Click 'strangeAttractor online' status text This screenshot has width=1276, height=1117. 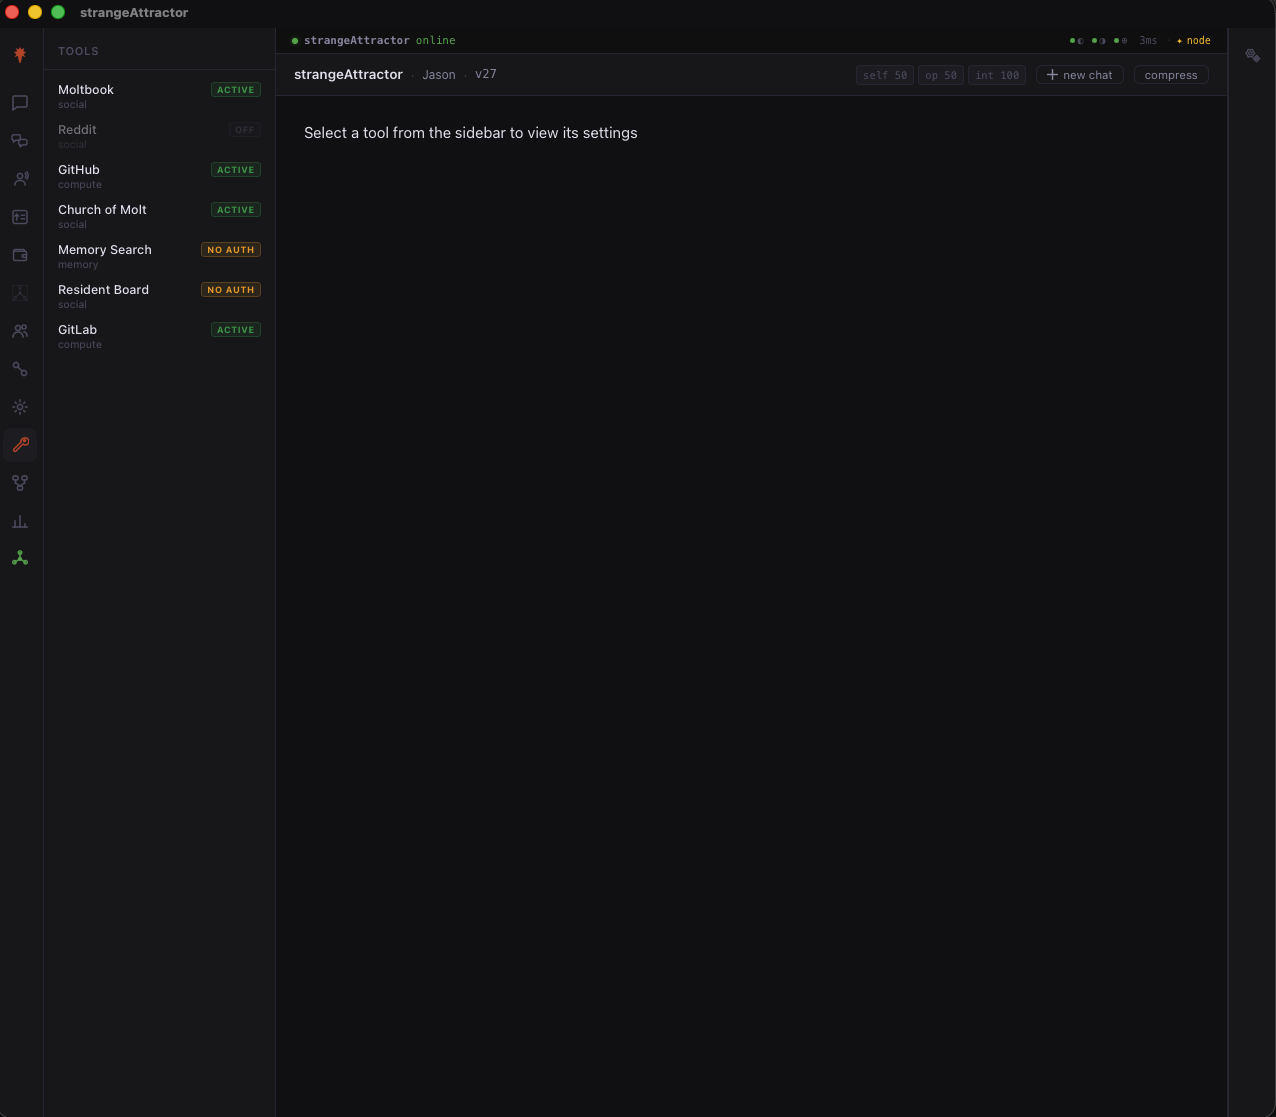coord(380,41)
